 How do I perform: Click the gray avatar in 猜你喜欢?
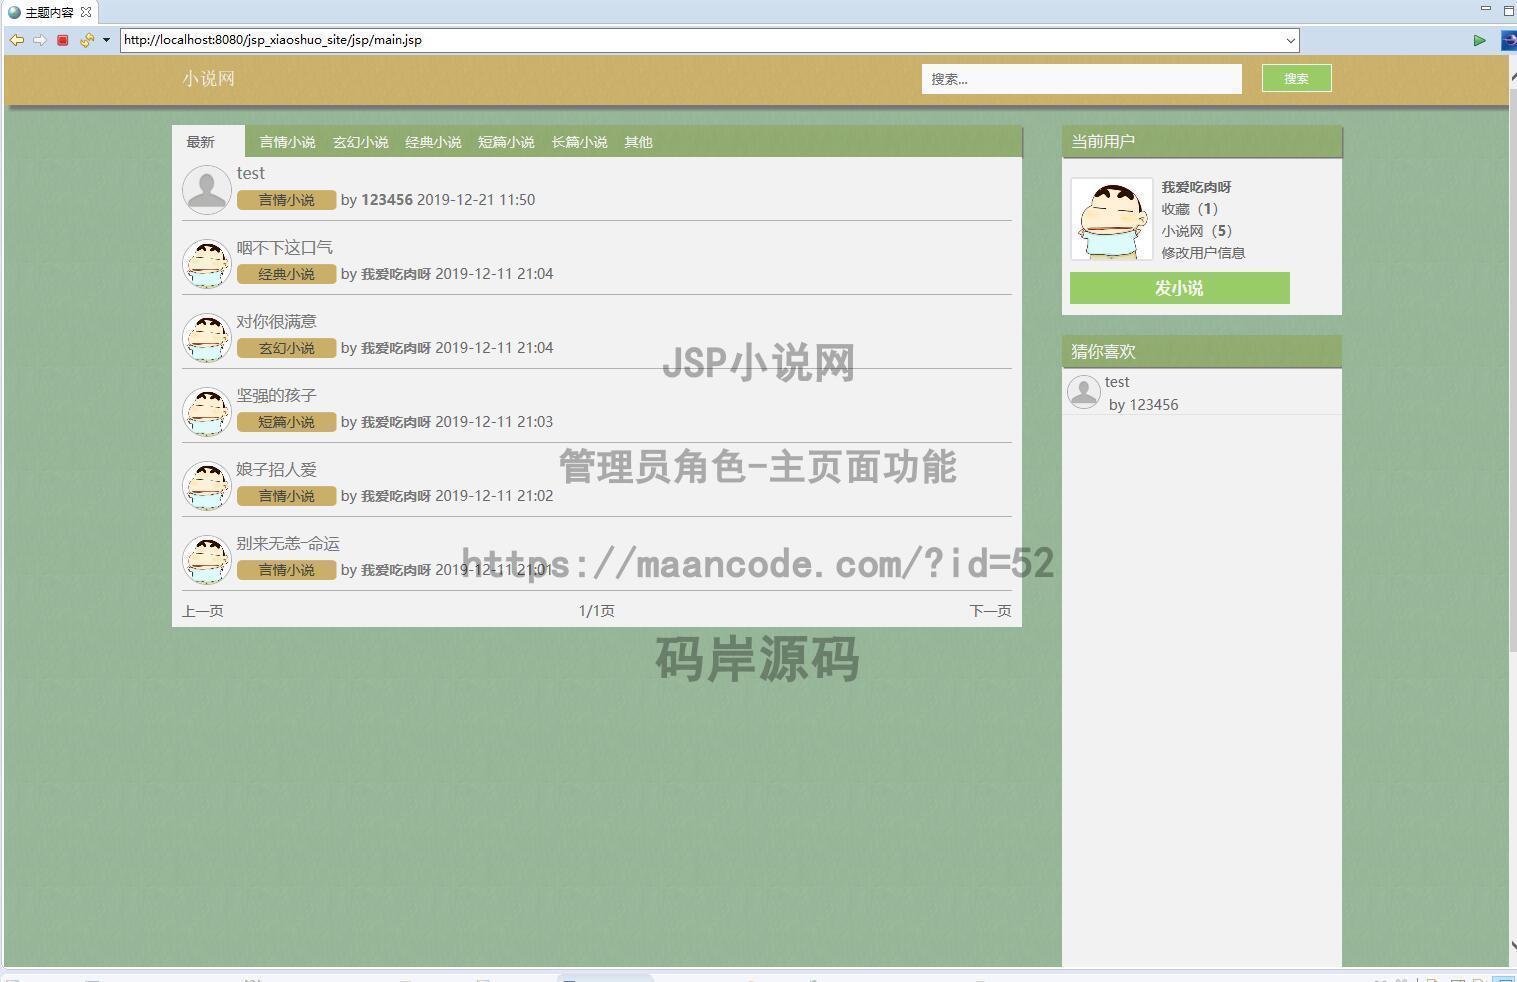pos(1084,392)
